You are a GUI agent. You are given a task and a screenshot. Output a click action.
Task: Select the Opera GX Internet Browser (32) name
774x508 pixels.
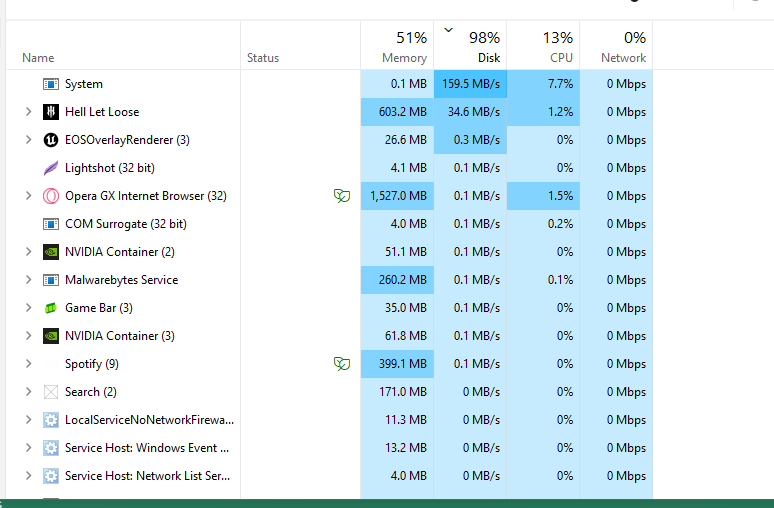(146, 196)
